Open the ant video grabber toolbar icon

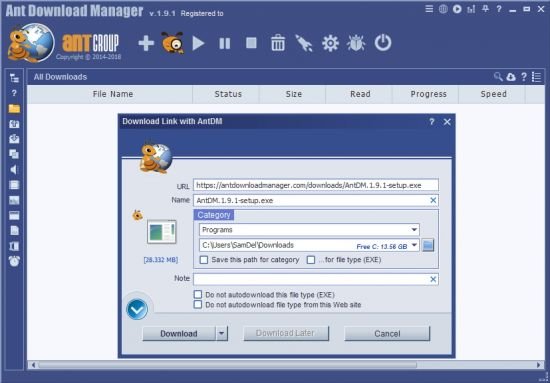(172, 43)
